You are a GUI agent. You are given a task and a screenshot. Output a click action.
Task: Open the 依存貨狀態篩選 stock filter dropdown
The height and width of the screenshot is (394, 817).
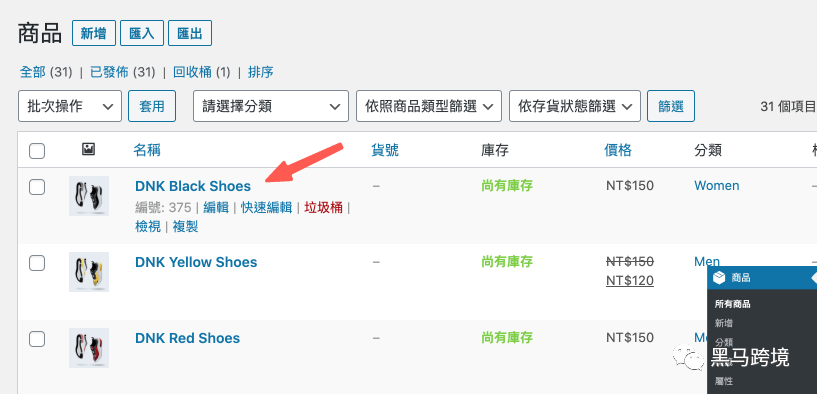(575, 106)
